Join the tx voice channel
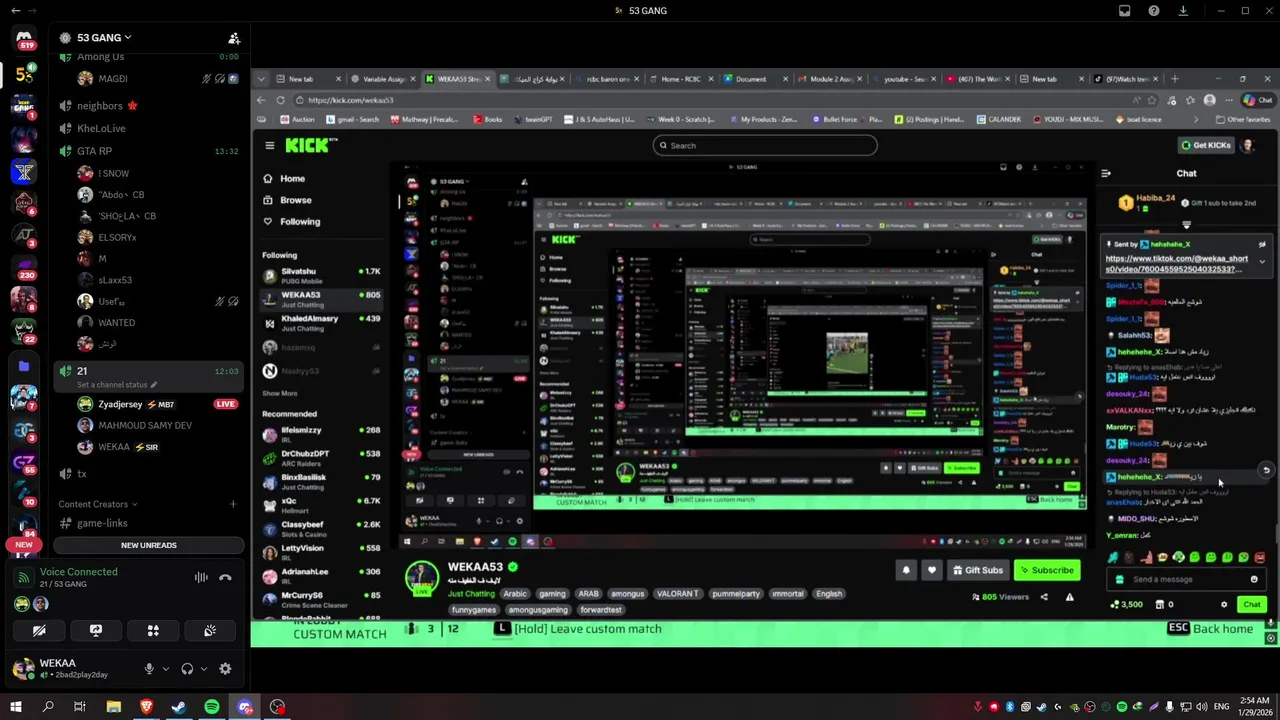 point(148,474)
